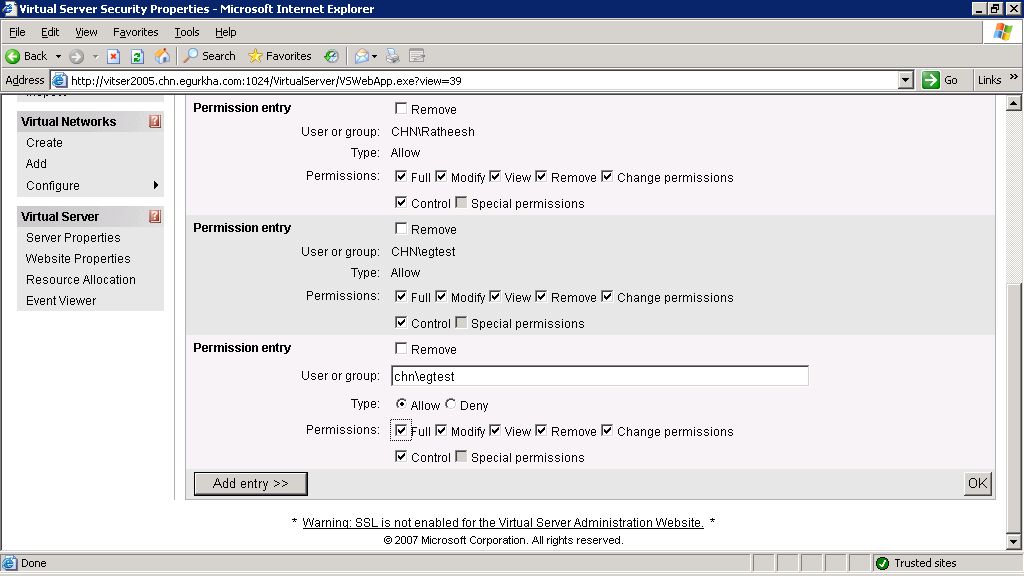Open the Search pane from the toolbar
Screen dimensions: 1024x576
(209, 56)
